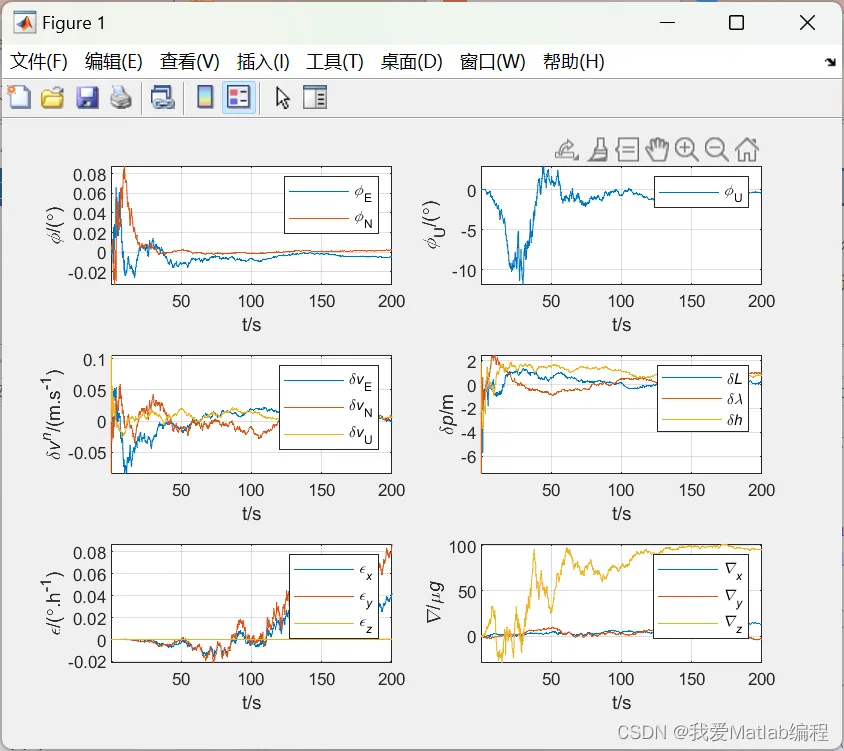Viewport: 844px width, 751px height.
Task: Insert a colorbar from the toolbar
Action: [205, 97]
